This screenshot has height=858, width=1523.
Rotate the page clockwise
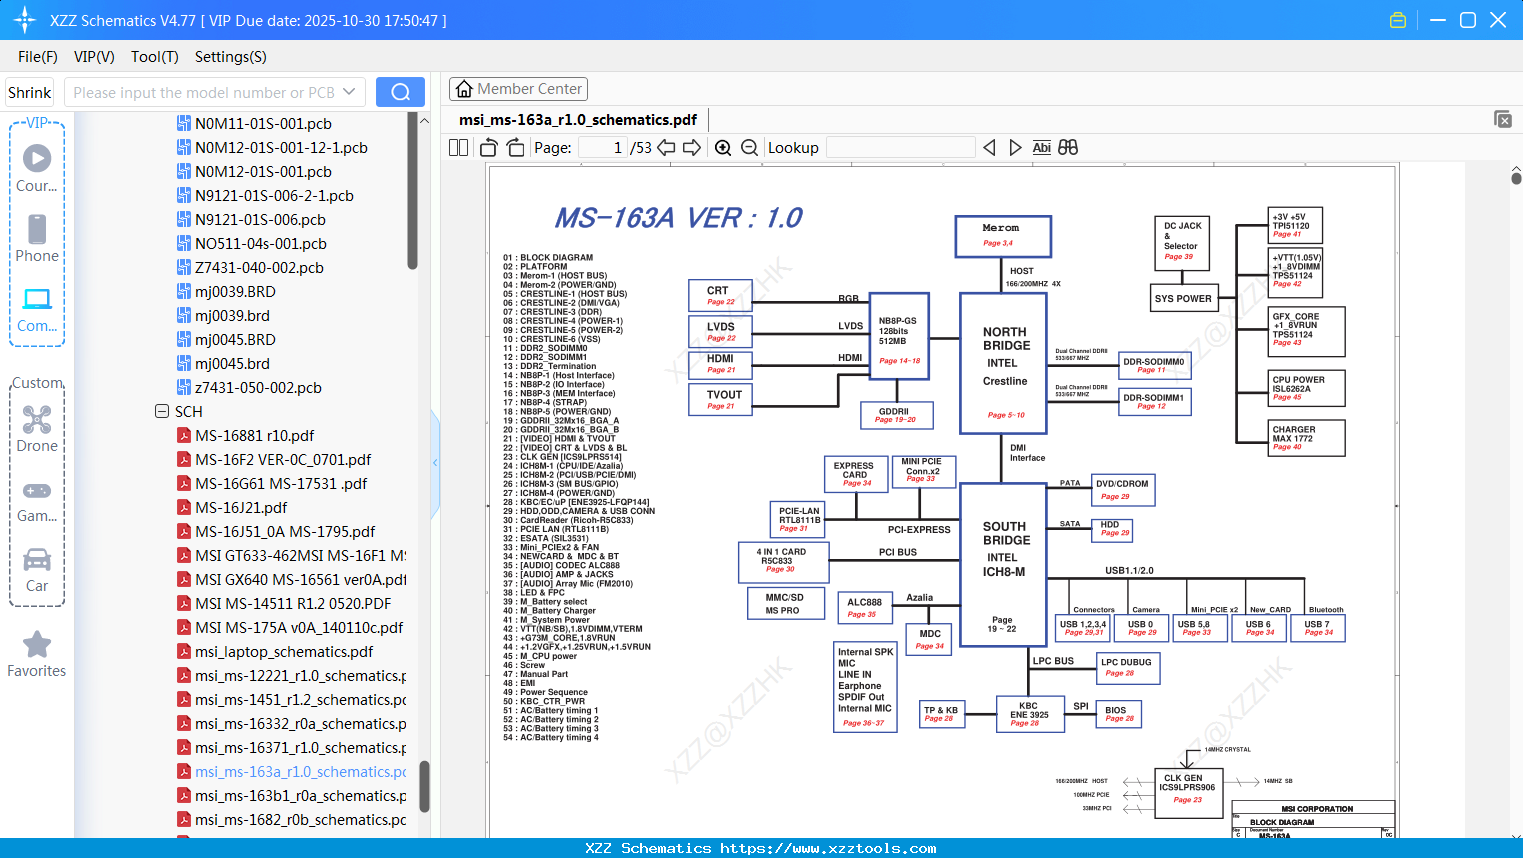pos(516,148)
